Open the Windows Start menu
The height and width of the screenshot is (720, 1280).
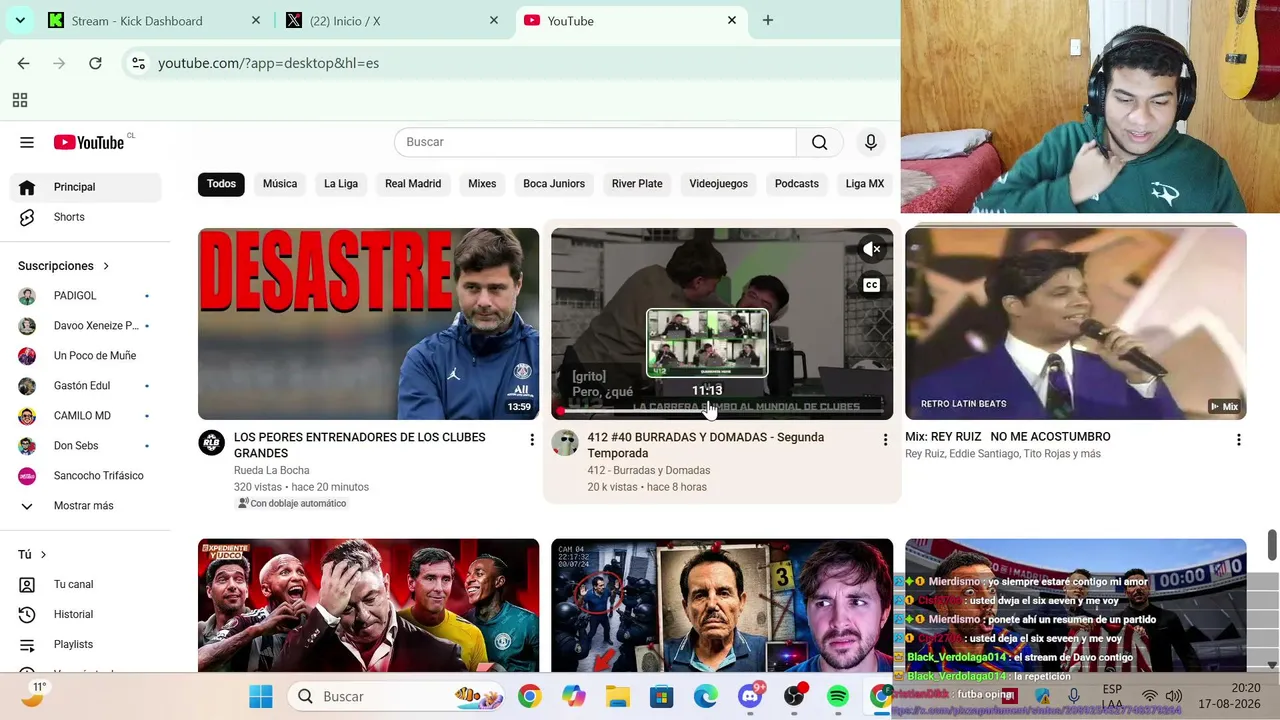pos(261,696)
